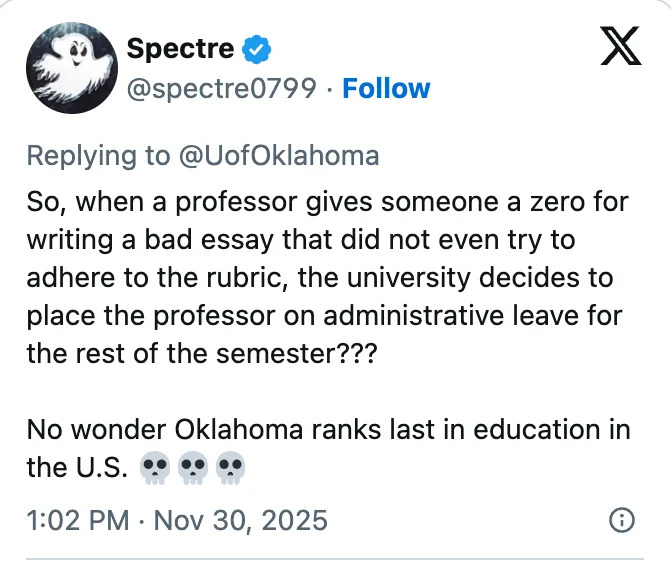Click the Nov 30, 2025 date
The width and height of the screenshot is (671, 562).
pyautogui.click(x=242, y=520)
